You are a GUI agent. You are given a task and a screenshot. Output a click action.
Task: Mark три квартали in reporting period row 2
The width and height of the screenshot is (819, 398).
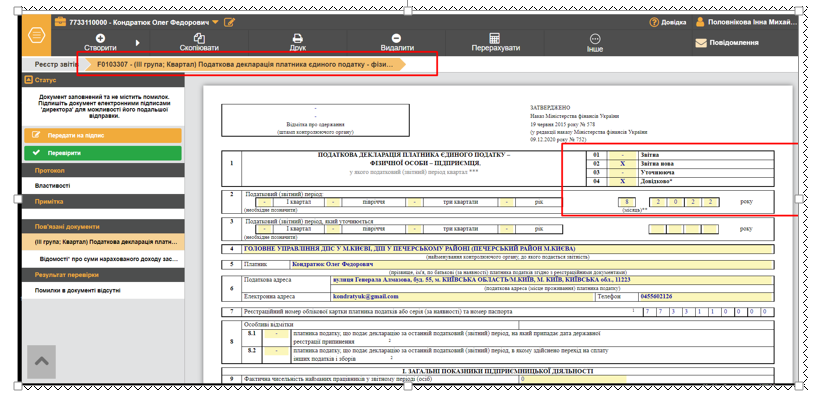pyautogui.click(x=416, y=202)
